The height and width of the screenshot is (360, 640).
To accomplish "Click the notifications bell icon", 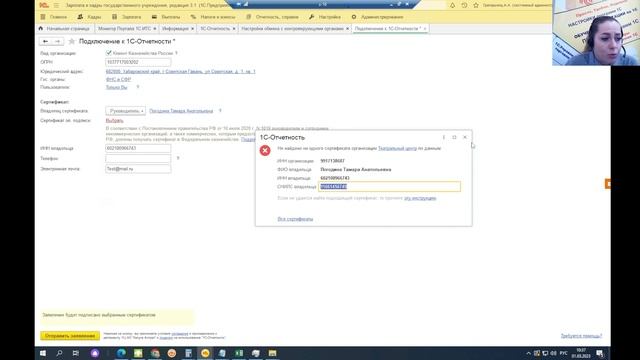I will pos(452,5).
